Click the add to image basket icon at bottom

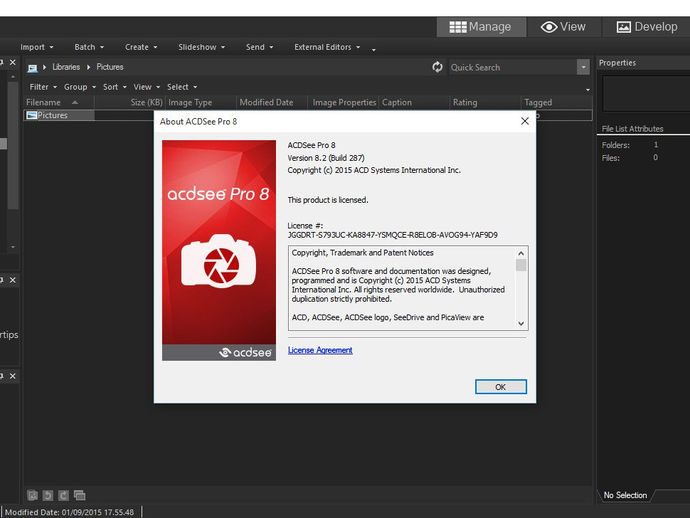pos(32,496)
